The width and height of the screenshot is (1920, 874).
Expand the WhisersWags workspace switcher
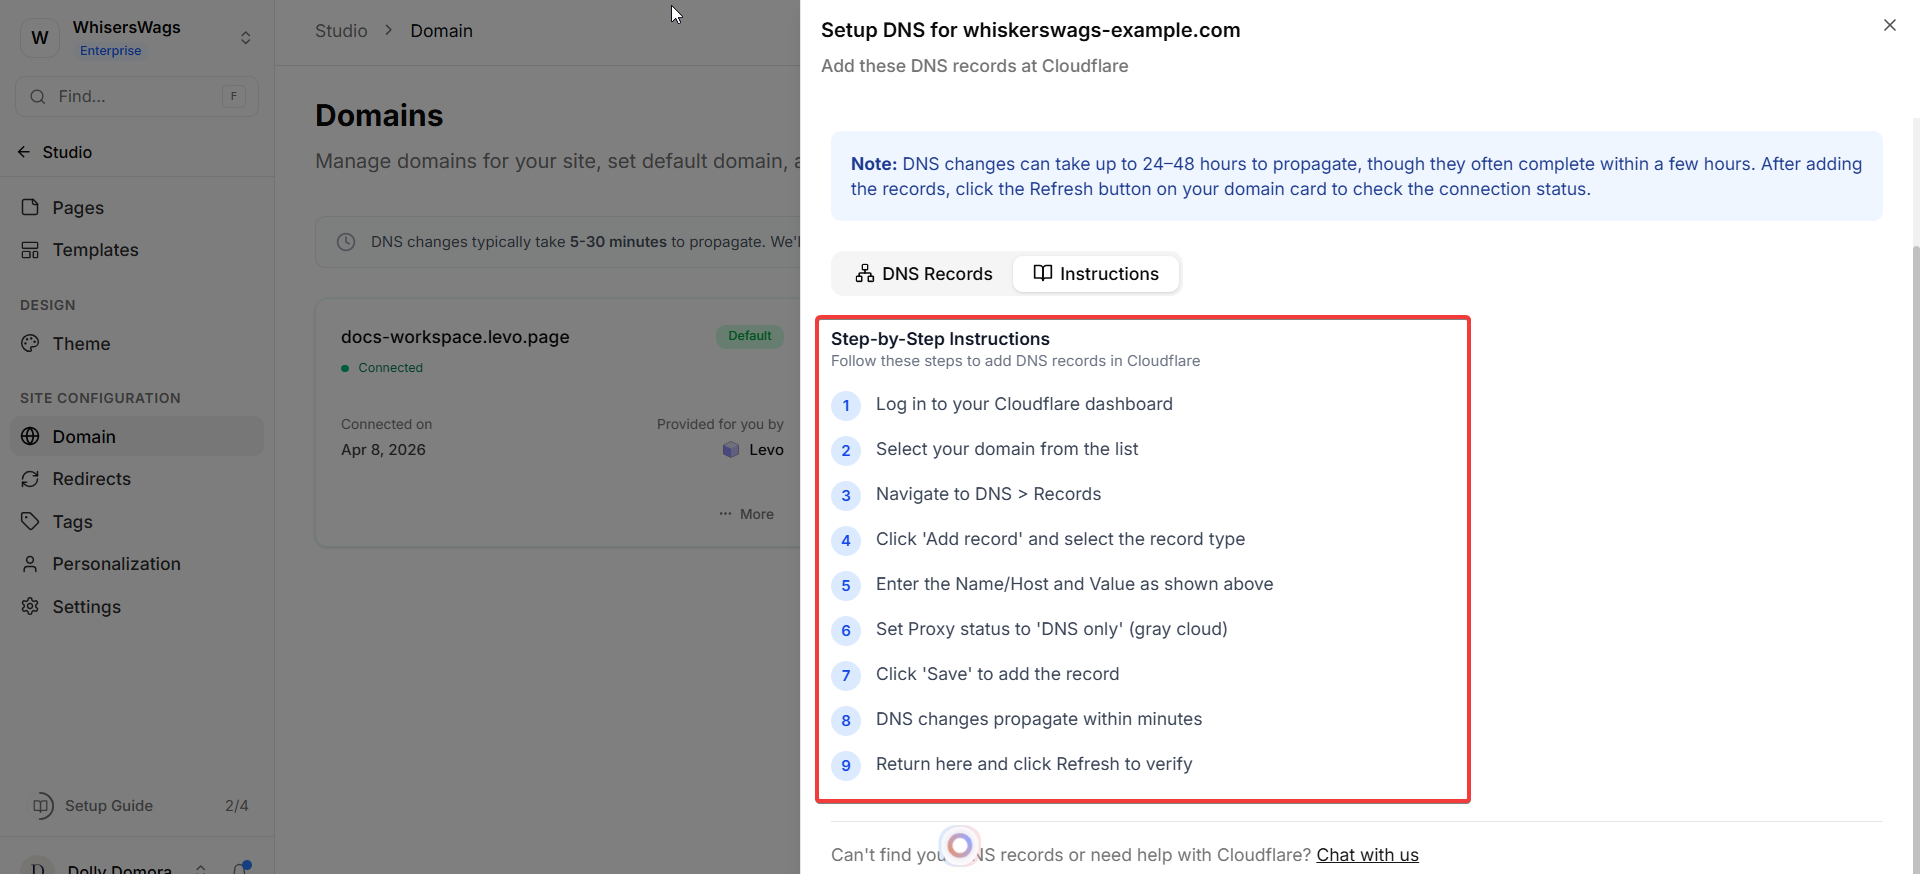tap(245, 38)
